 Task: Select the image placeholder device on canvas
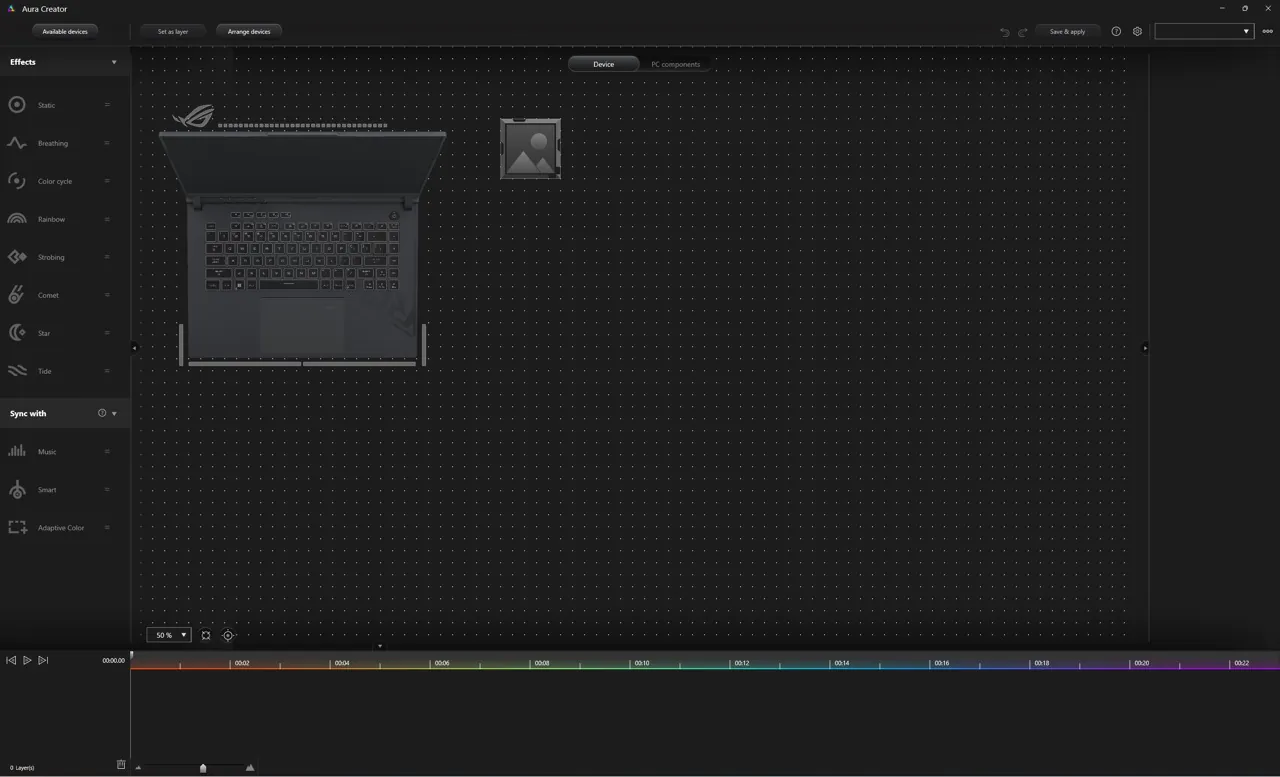coord(530,149)
